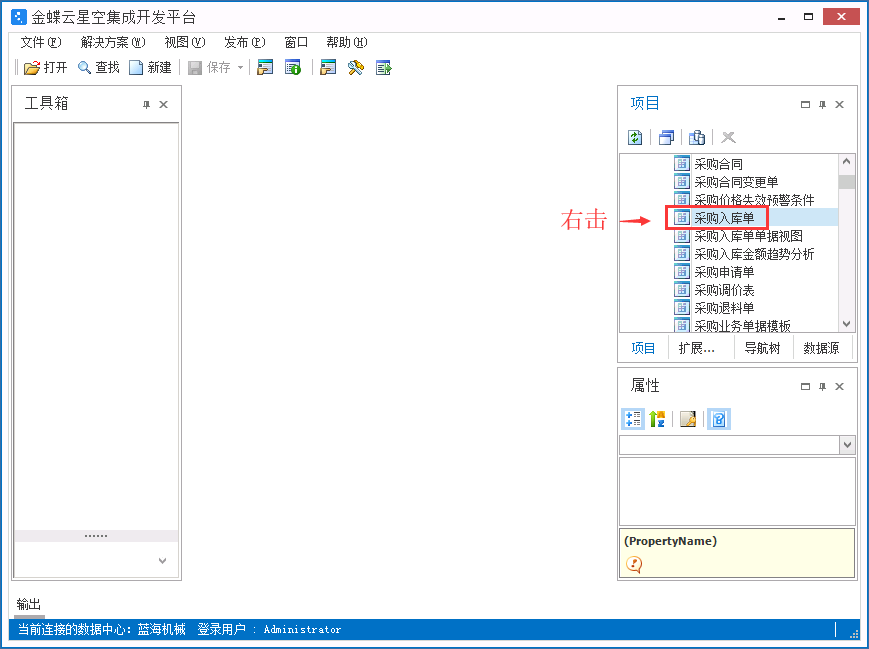Switch to the 导航树 tab
869x649 pixels.
[x=762, y=348]
